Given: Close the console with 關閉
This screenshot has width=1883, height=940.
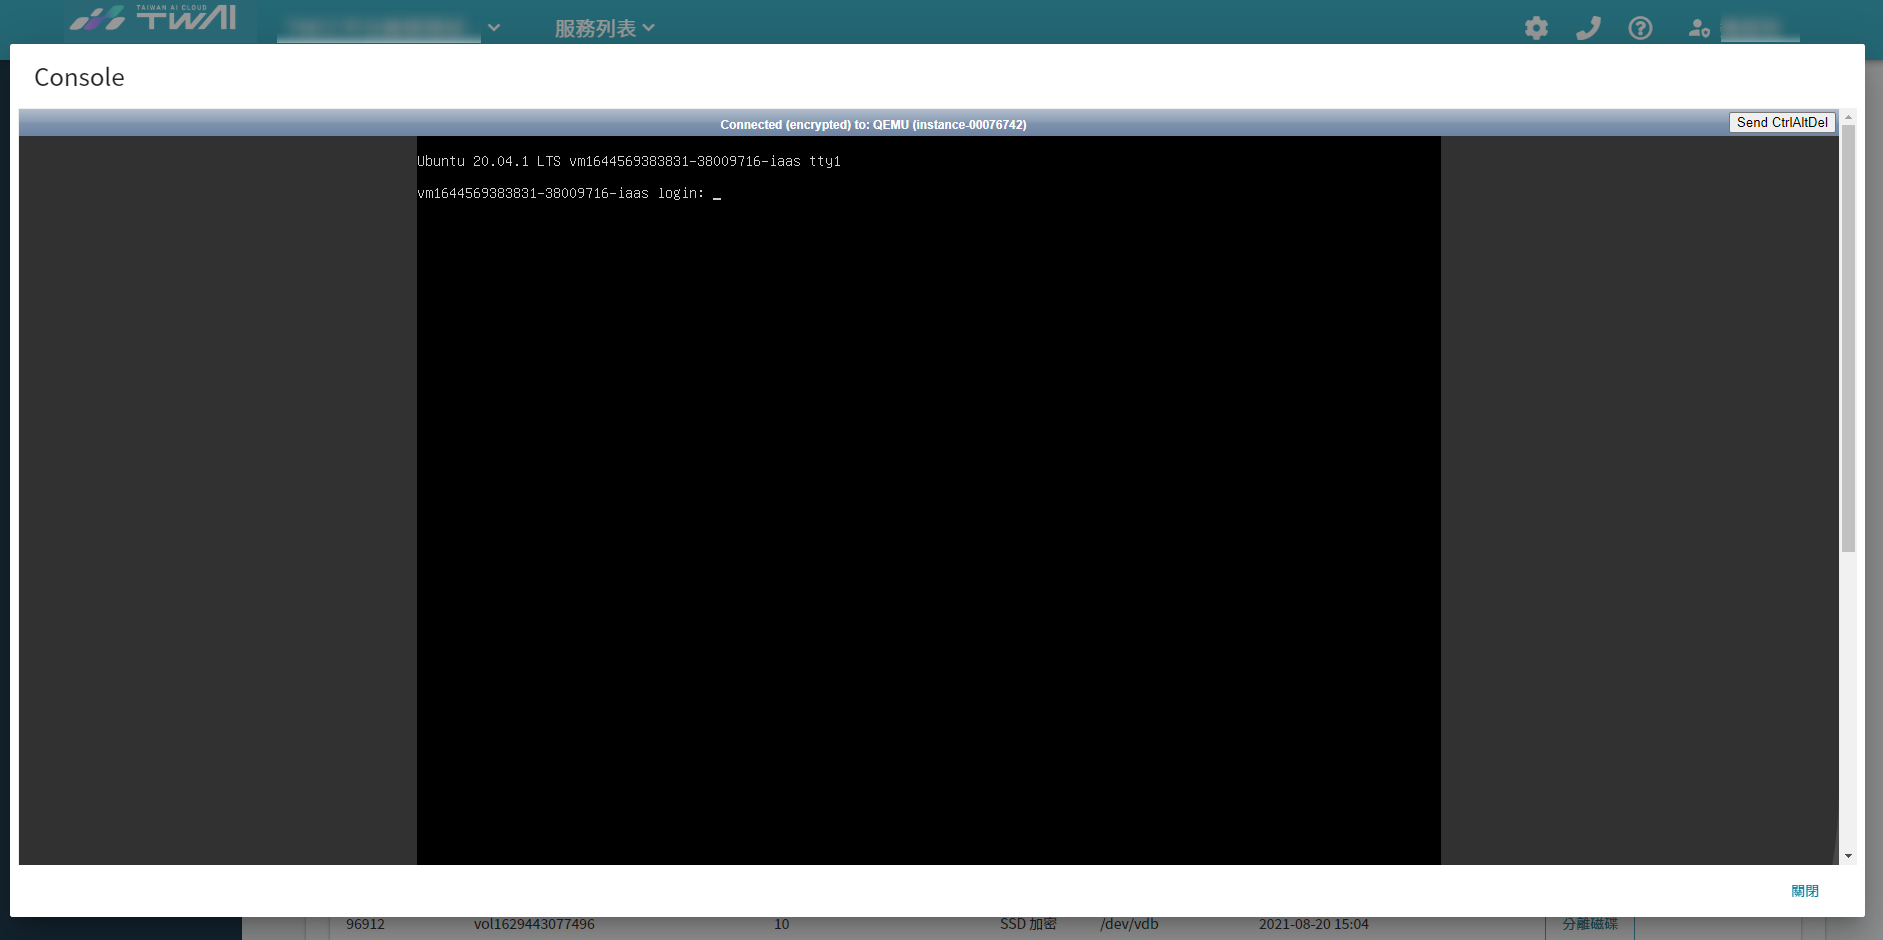Looking at the screenshot, I should (1805, 891).
